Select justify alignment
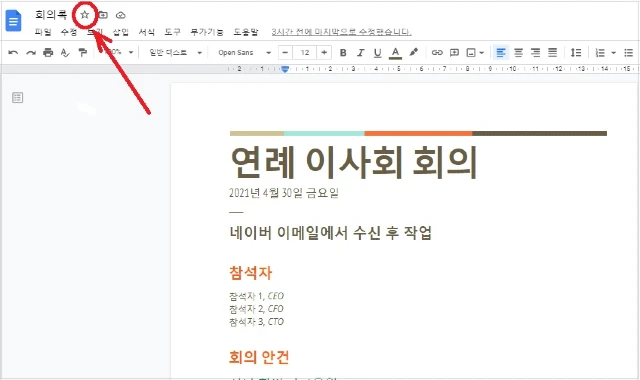 pyautogui.click(x=552, y=53)
